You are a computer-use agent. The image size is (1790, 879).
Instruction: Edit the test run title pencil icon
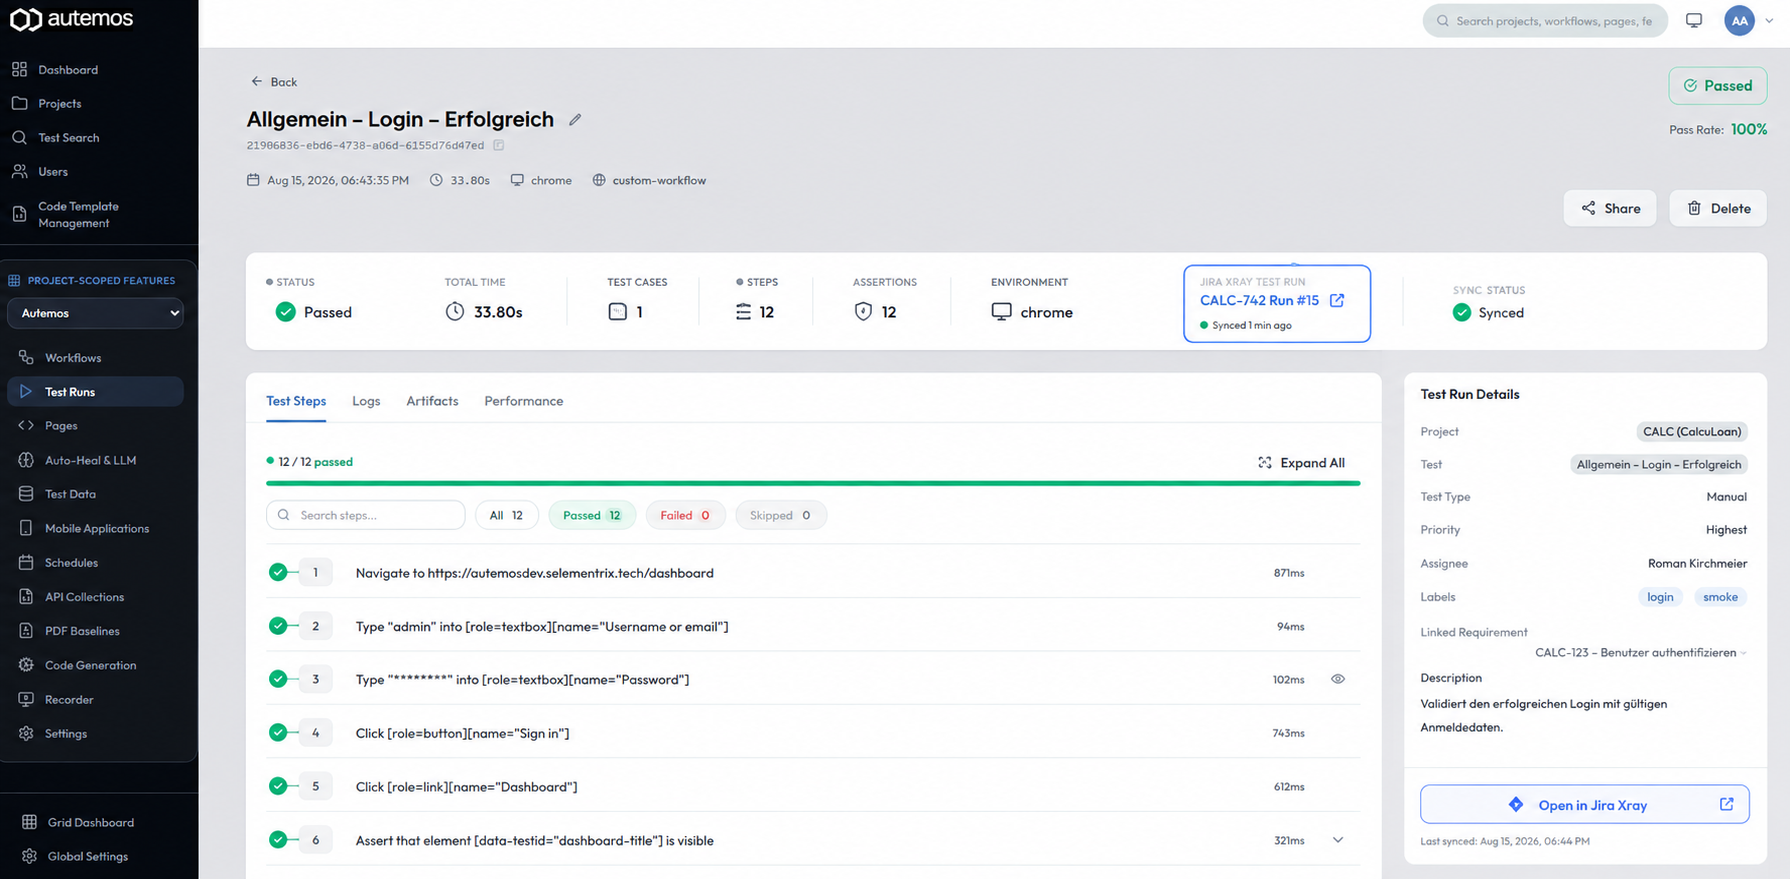575,120
